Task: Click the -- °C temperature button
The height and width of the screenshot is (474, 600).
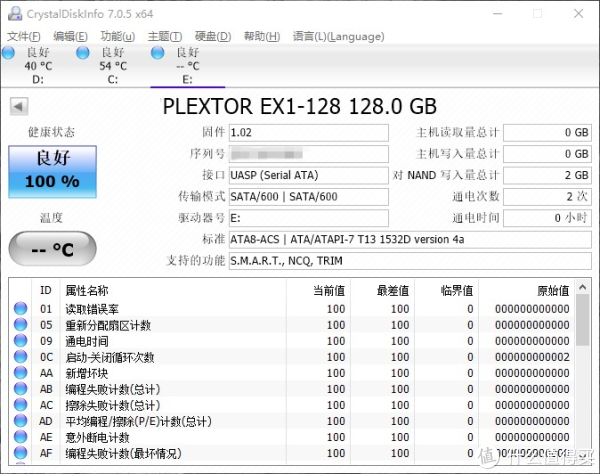Action: tap(52, 249)
